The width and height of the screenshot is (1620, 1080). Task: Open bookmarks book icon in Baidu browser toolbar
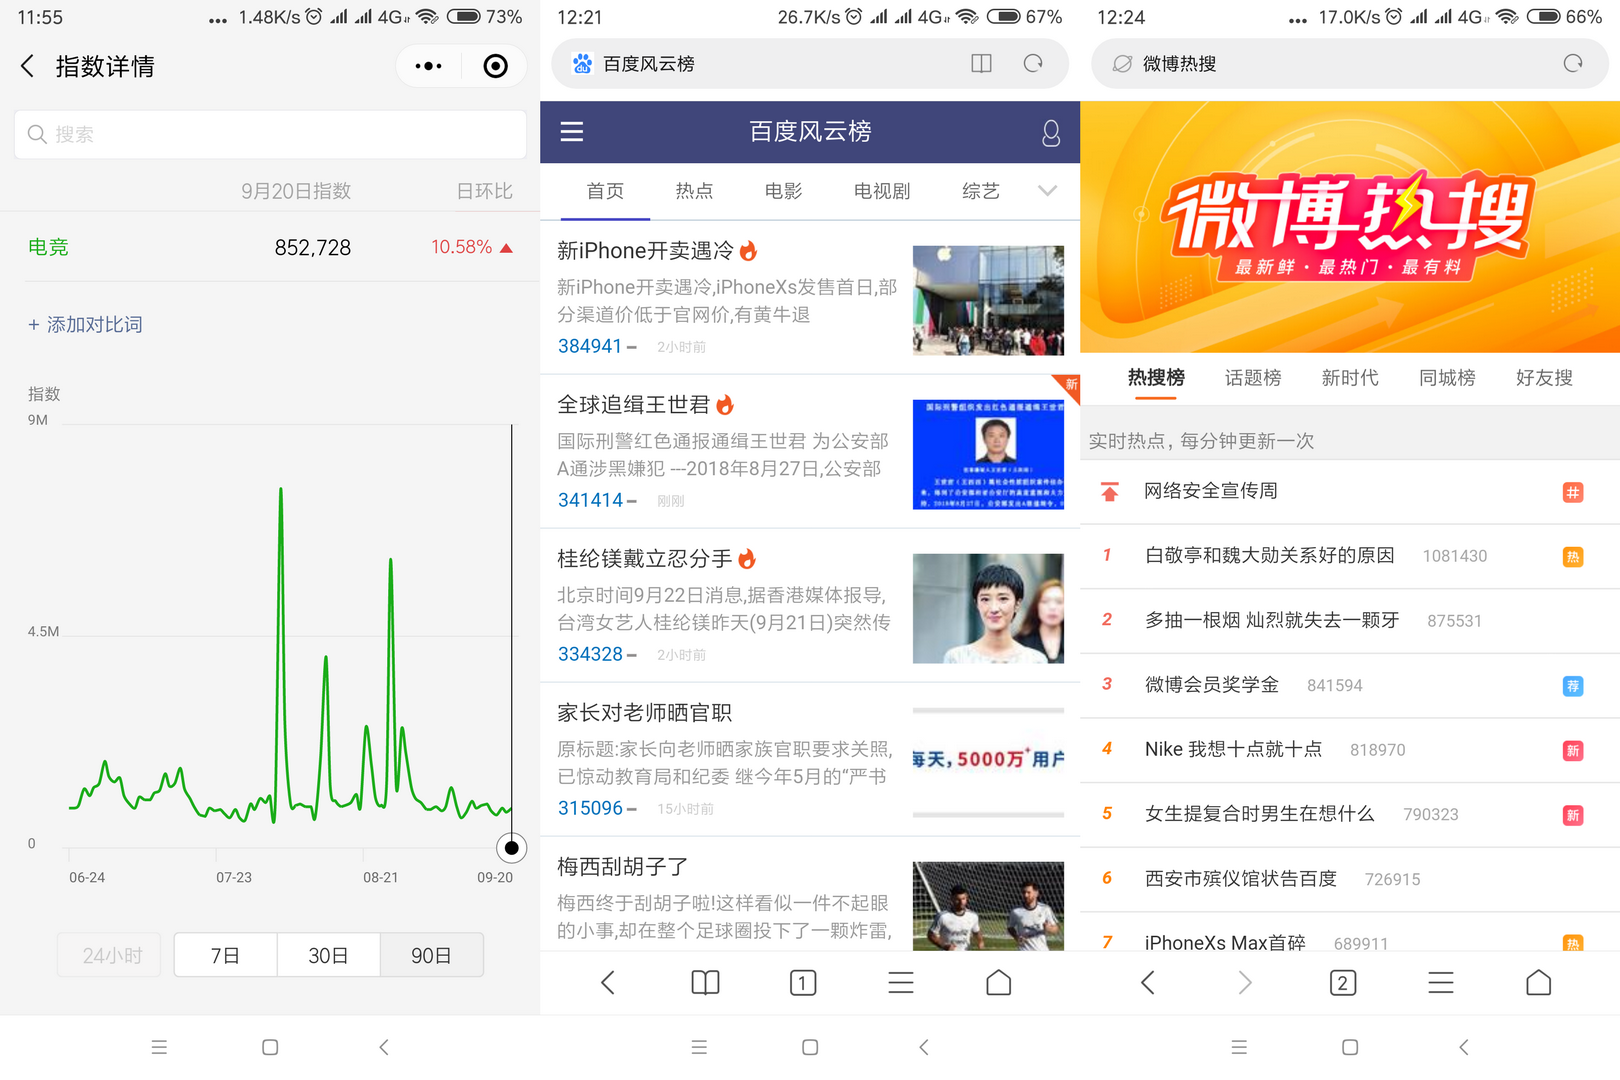[705, 983]
